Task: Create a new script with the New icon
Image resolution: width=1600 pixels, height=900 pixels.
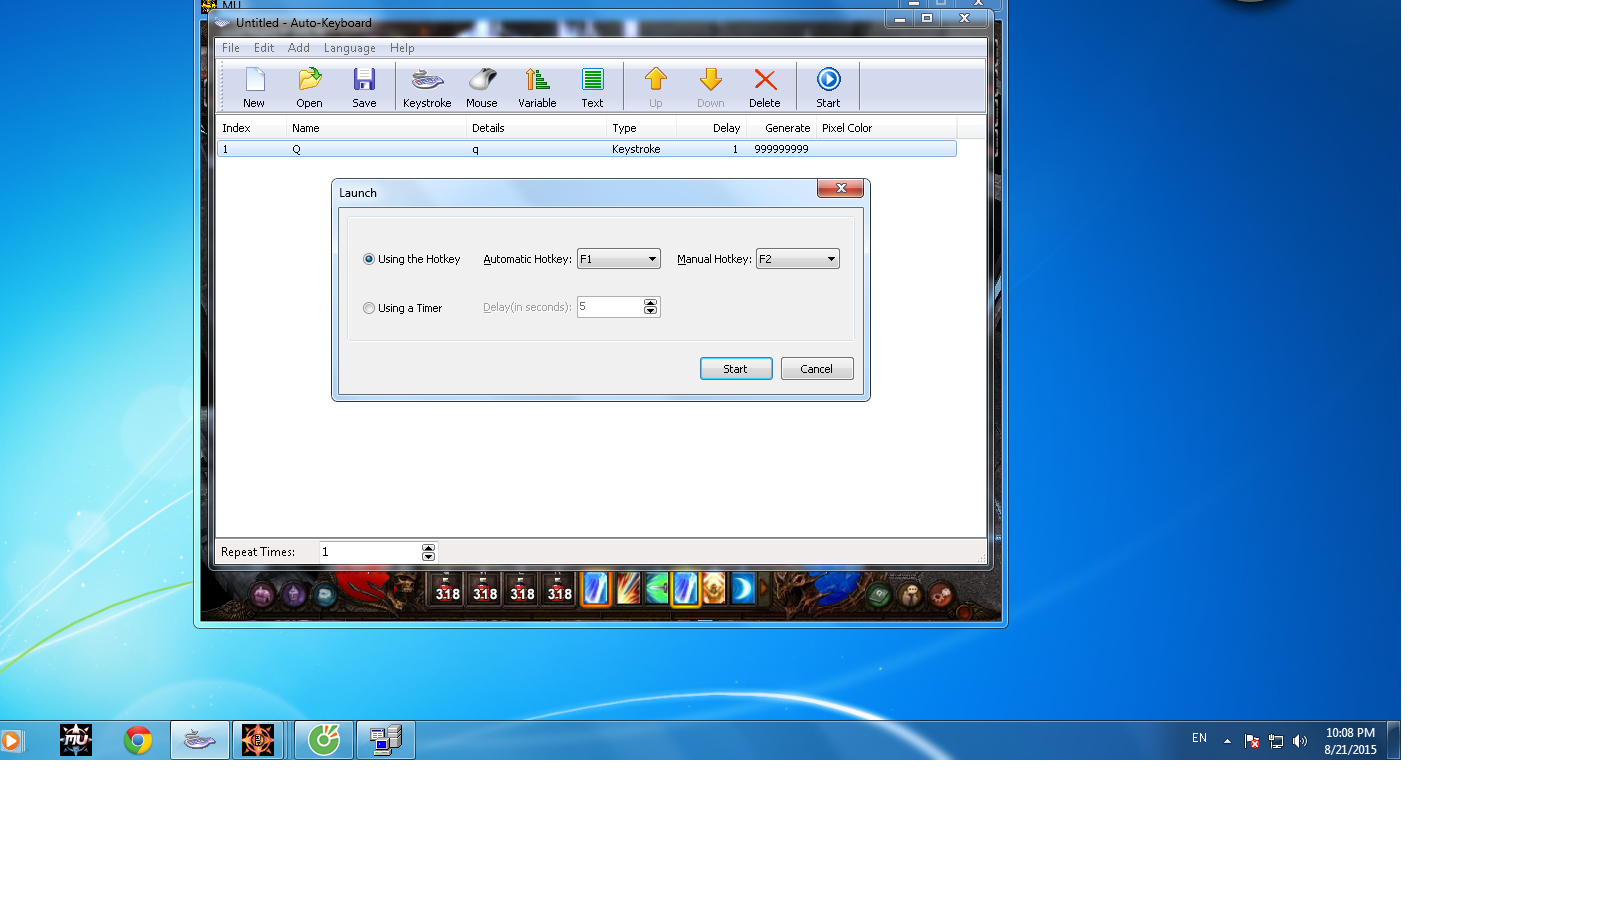Action: pyautogui.click(x=254, y=87)
